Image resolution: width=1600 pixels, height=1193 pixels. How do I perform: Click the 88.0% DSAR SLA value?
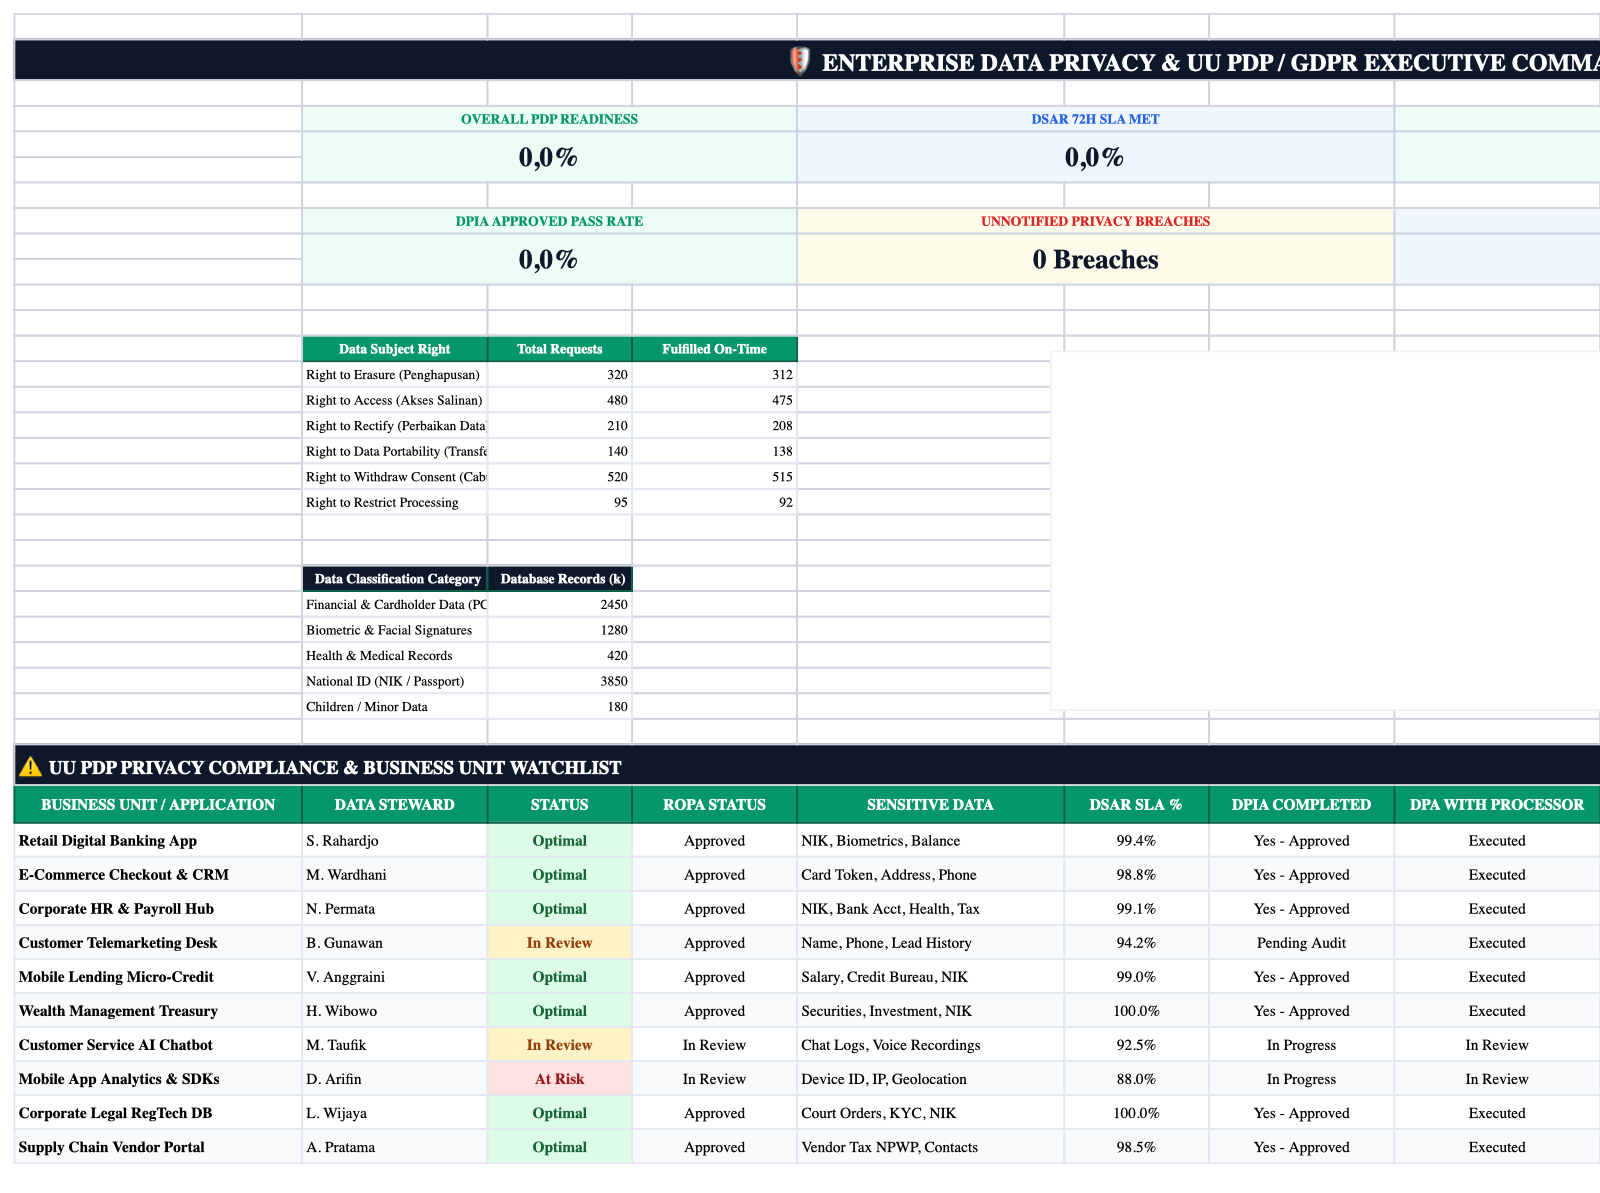pos(1136,1079)
